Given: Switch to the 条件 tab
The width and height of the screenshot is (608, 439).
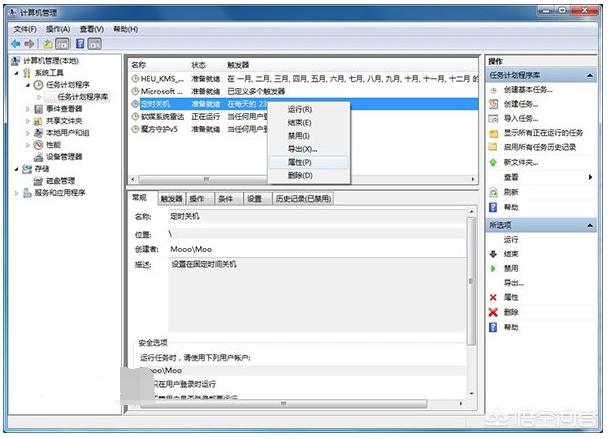Looking at the screenshot, I should pyautogui.click(x=228, y=199).
